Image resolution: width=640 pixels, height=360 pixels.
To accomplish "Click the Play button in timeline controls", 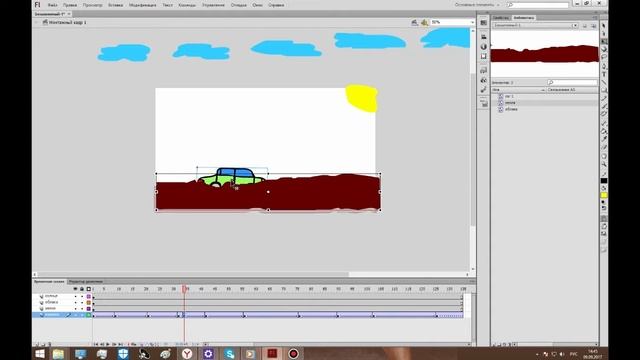I will [x=108, y=344].
